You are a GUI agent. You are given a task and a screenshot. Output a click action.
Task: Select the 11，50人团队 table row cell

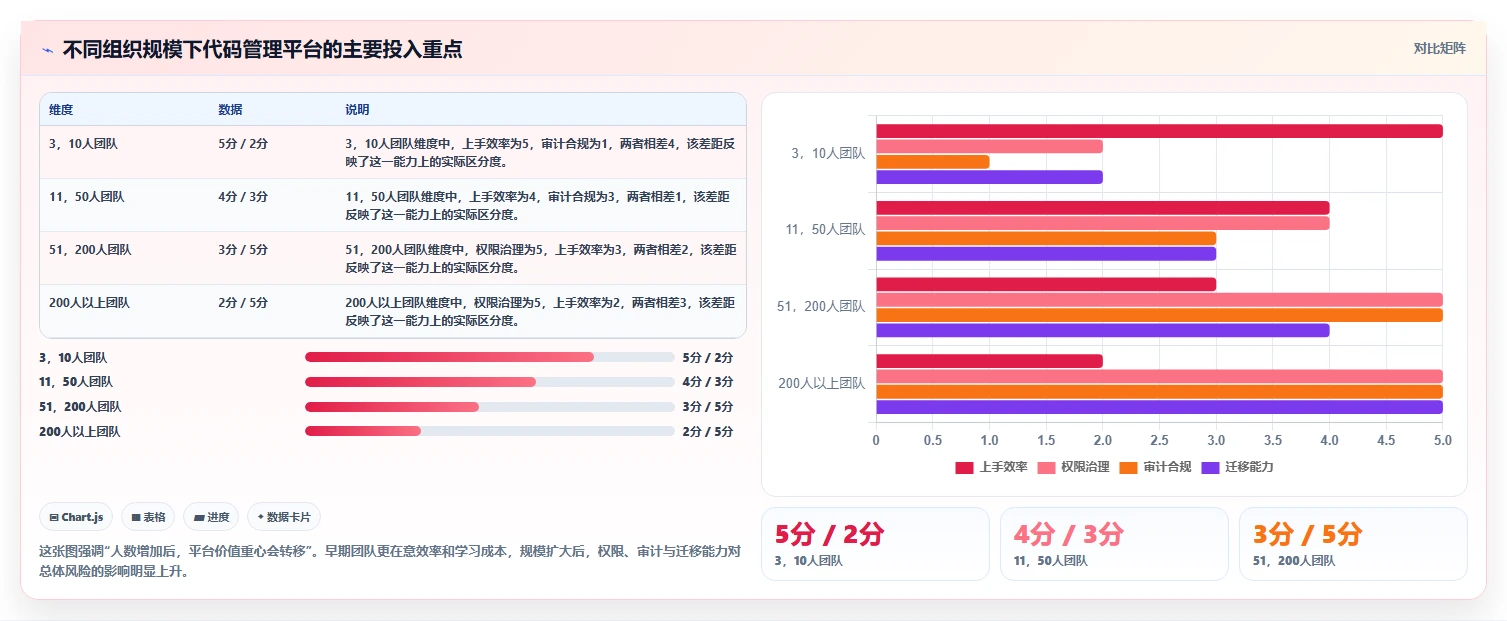(x=124, y=205)
